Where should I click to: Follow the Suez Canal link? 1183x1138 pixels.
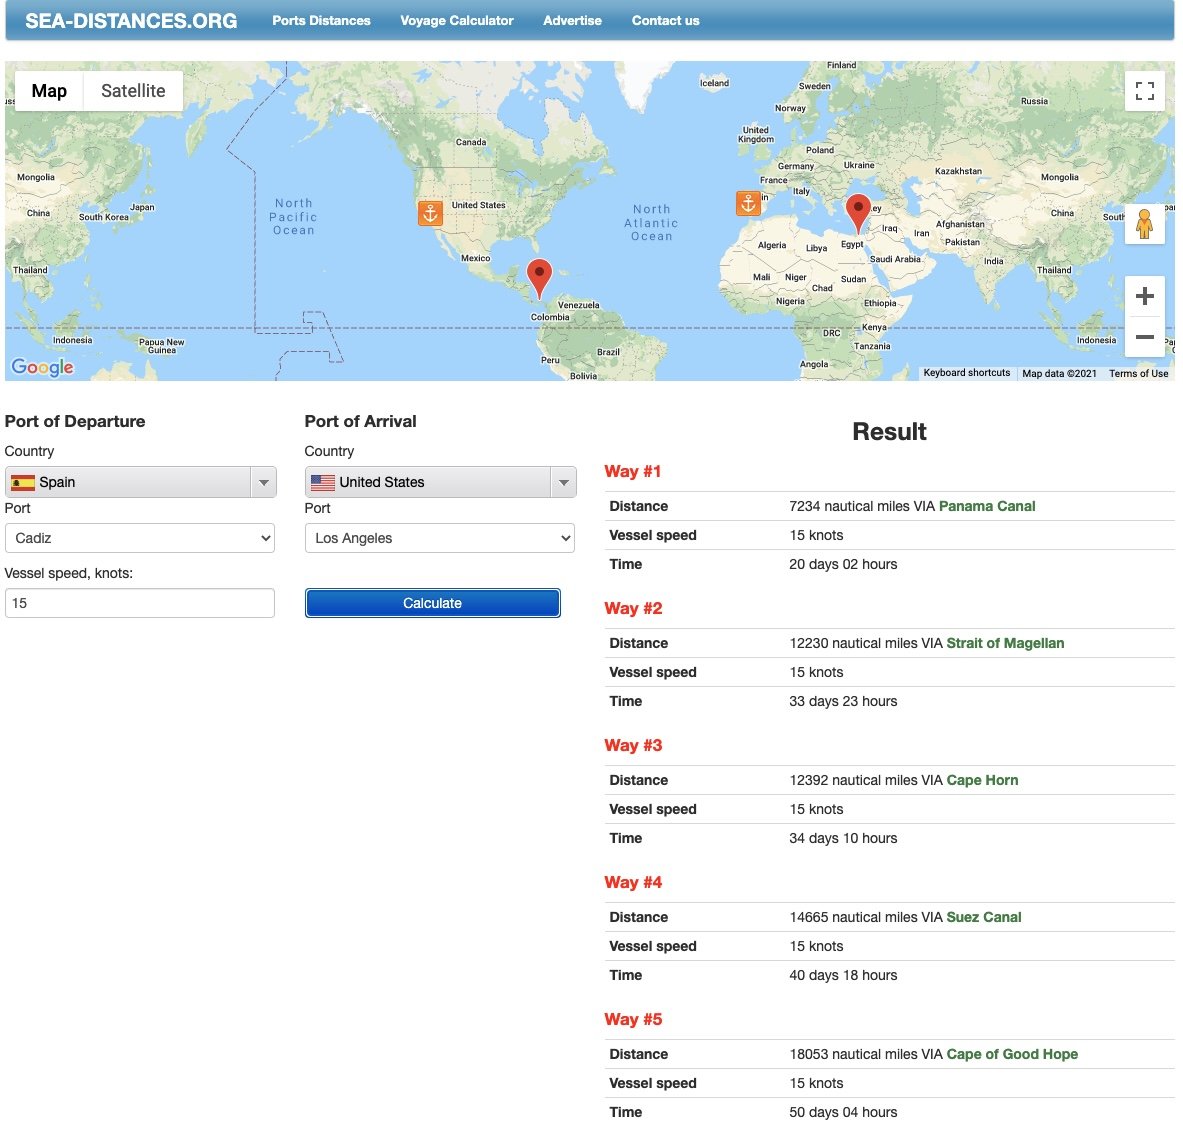[984, 917]
